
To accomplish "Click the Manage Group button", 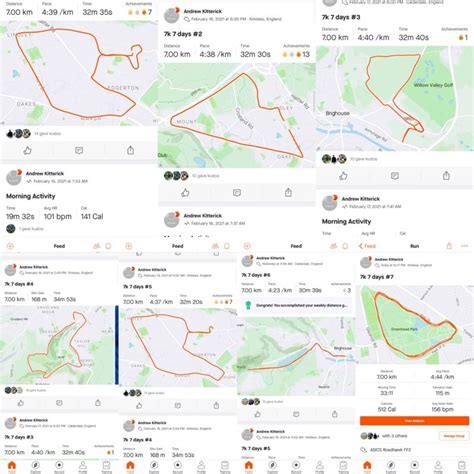I will point(454,436).
